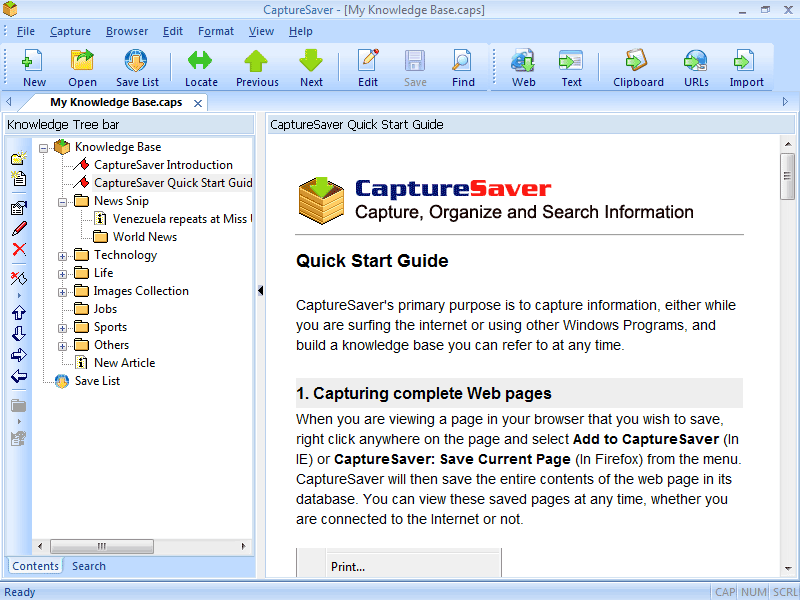
Task: Click the Save List toolbar icon
Action: point(137,67)
